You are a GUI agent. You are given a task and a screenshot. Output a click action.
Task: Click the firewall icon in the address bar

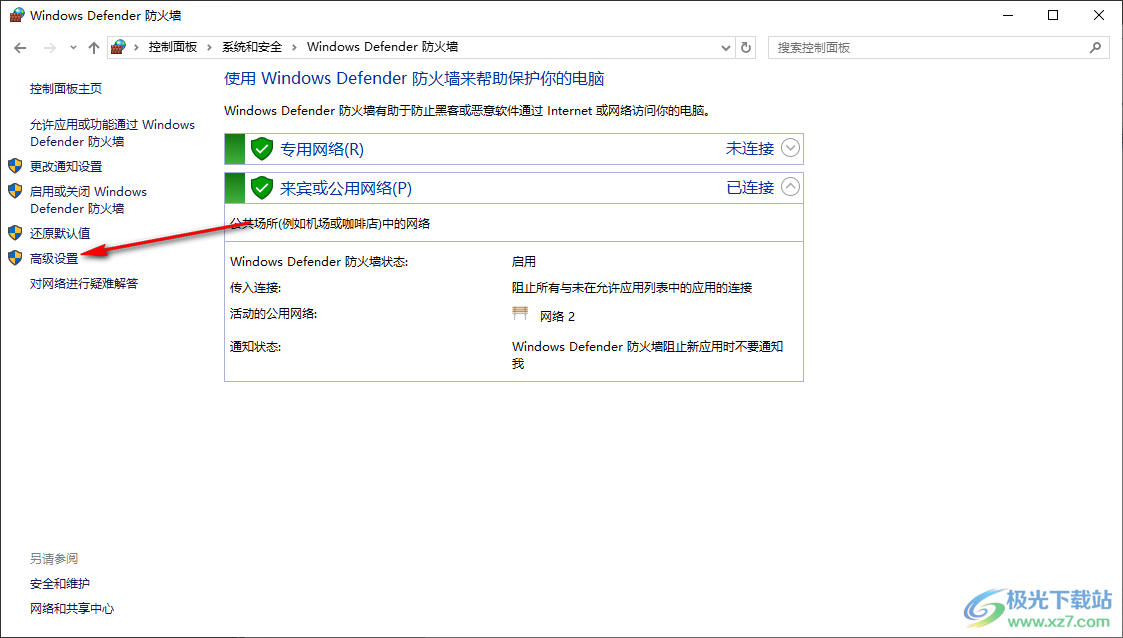coord(119,47)
